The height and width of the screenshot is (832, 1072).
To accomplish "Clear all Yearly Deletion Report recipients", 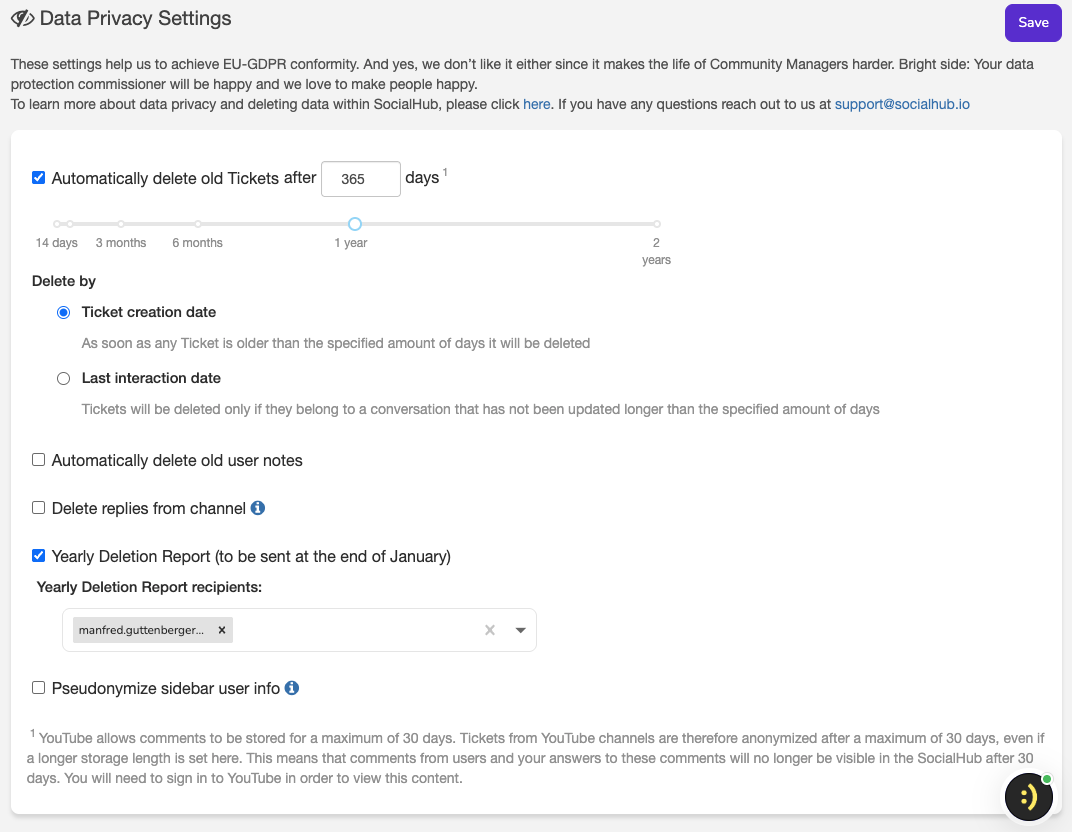I will click(490, 630).
